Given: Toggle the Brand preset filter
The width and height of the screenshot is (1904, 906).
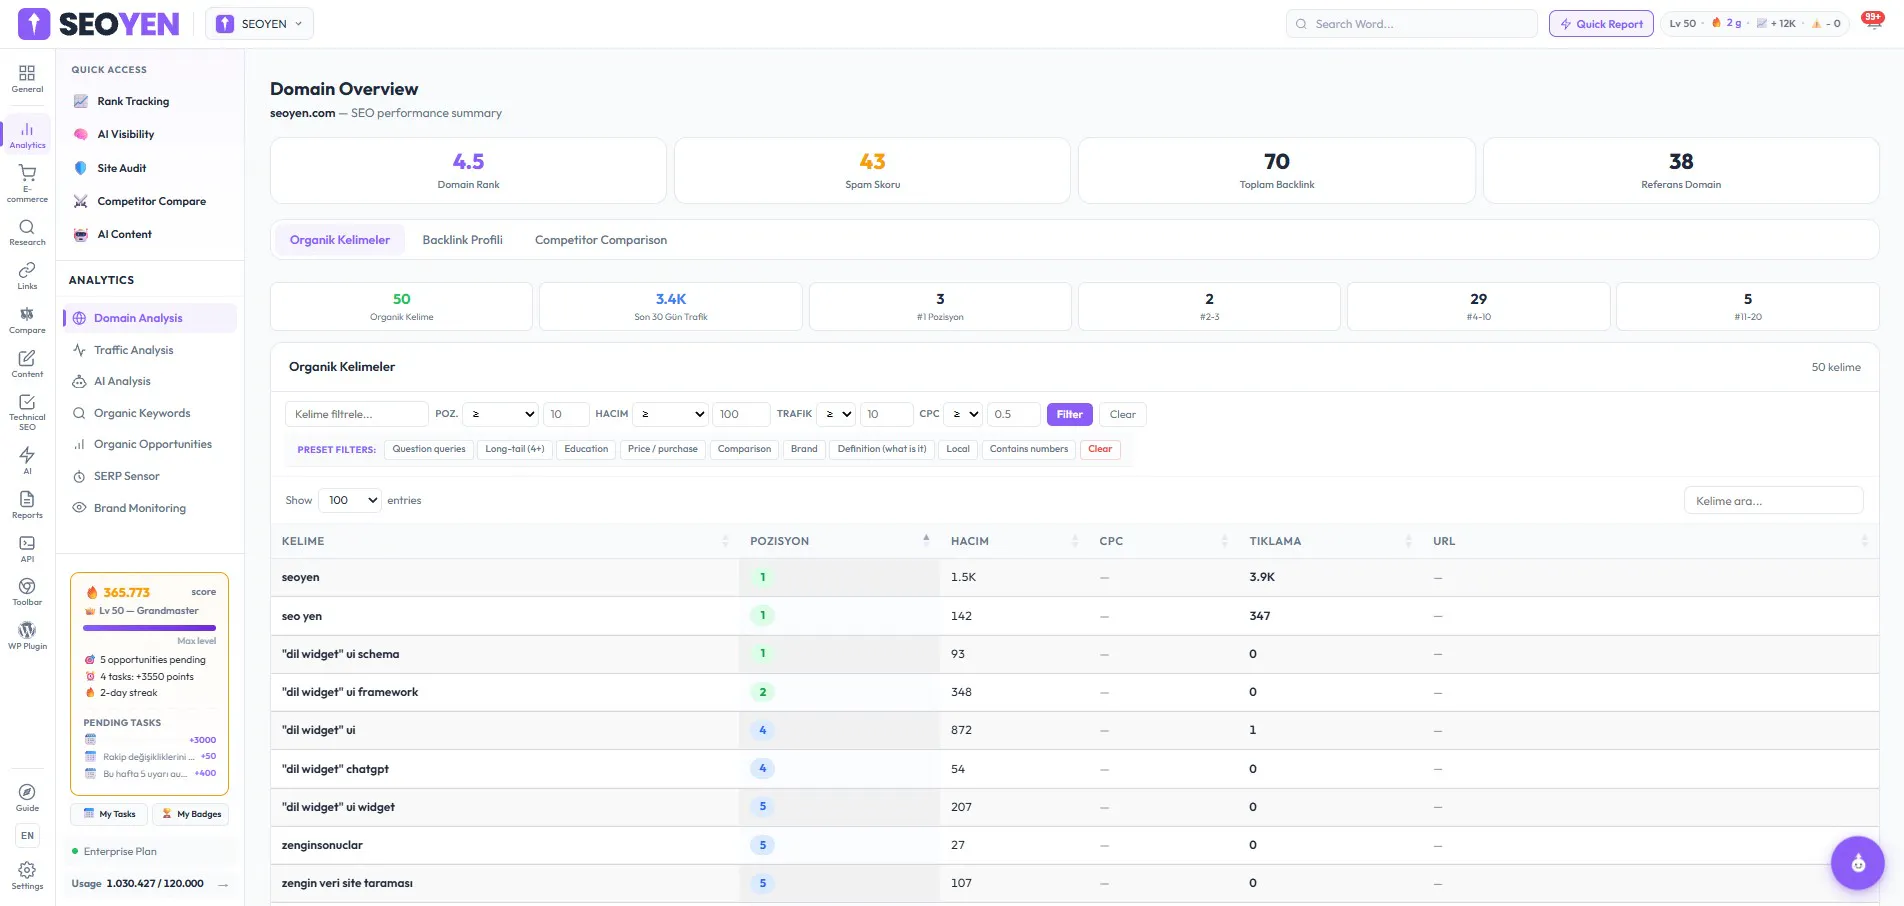Looking at the screenshot, I should [804, 449].
